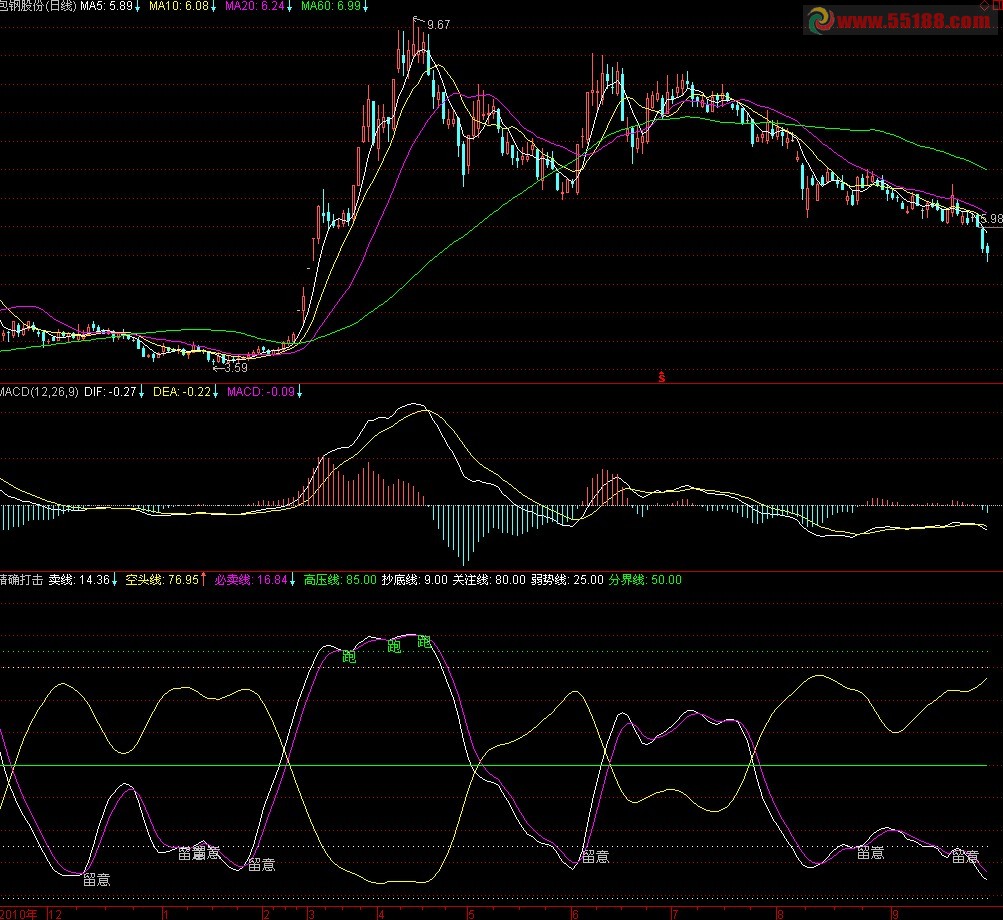Click the magenta MA20: 6.24 legend
Viewport: 1003px width, 920px height.
pyautogui.click(x=254, y=6)
